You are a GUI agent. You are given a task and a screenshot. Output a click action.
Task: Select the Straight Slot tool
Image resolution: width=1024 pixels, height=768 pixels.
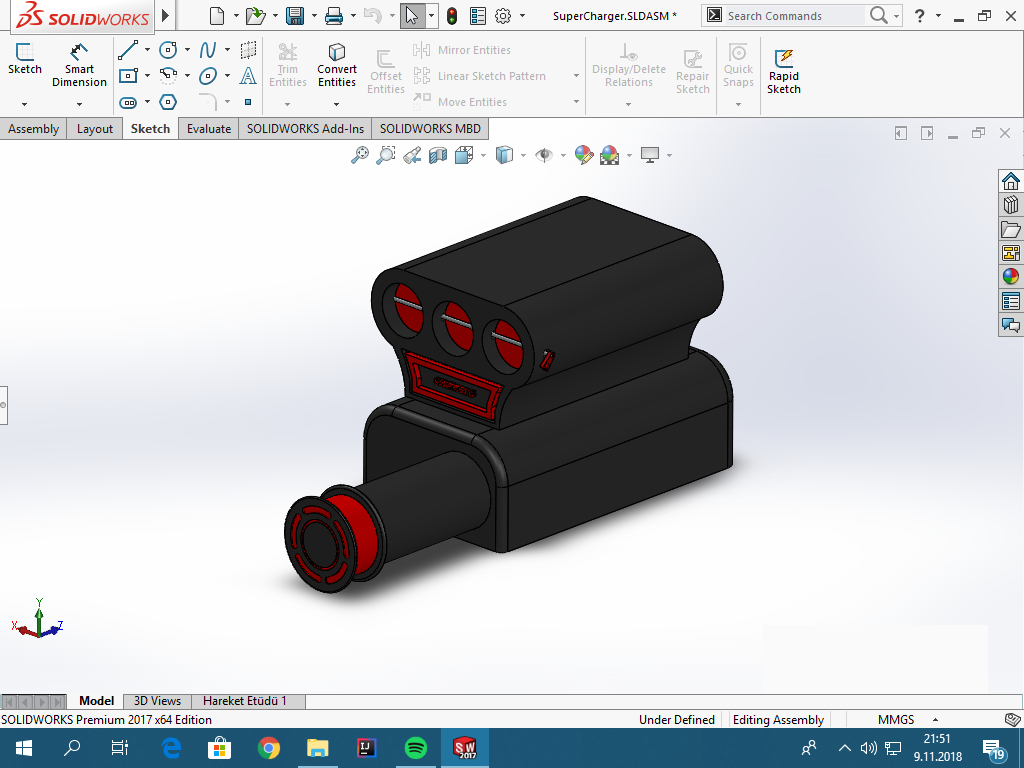[128, 103]
